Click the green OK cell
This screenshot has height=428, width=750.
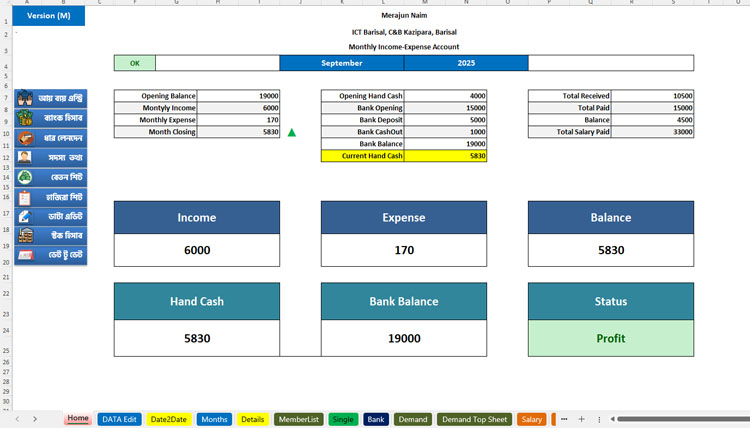pos(135,63)
